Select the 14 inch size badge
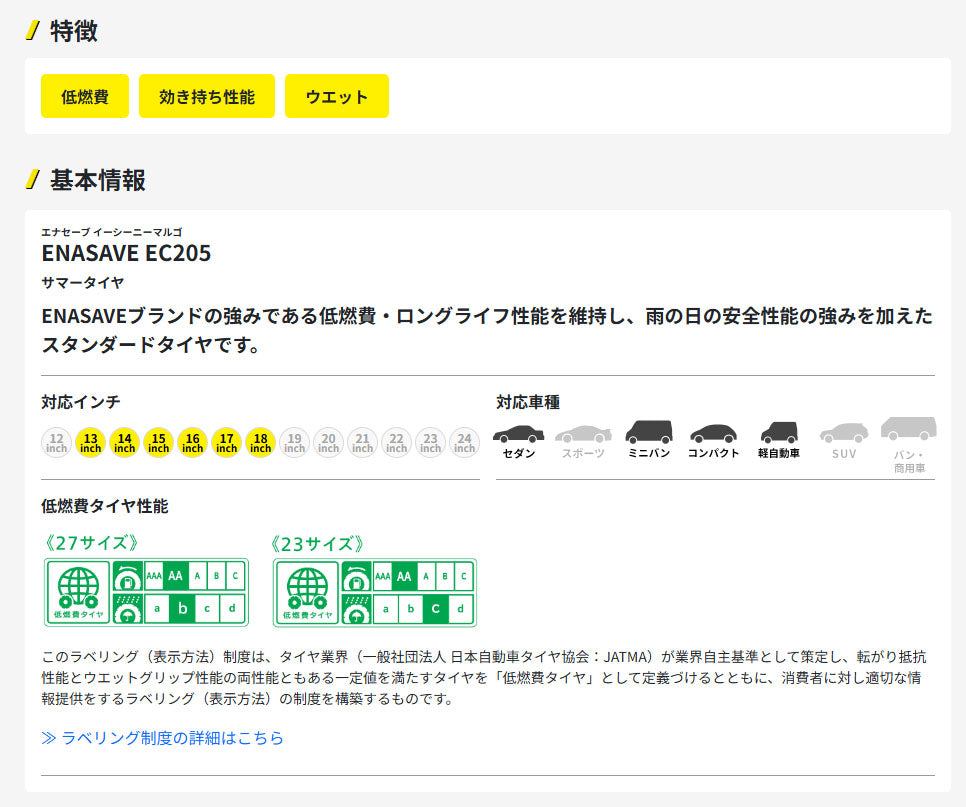Screen dimensions: 966x807 point(124,442)
